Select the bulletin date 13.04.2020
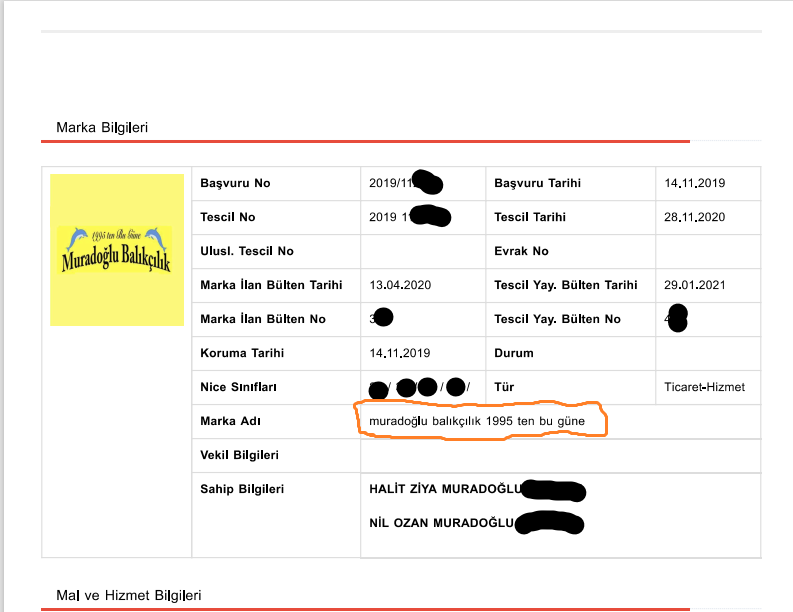Image resolution: width=793 pixels, height=612 pixels. tap(400, 285)
